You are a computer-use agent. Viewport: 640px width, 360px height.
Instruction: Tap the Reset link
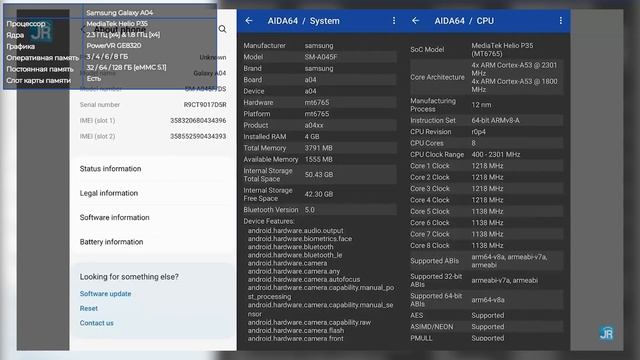(x=89, y=308)
